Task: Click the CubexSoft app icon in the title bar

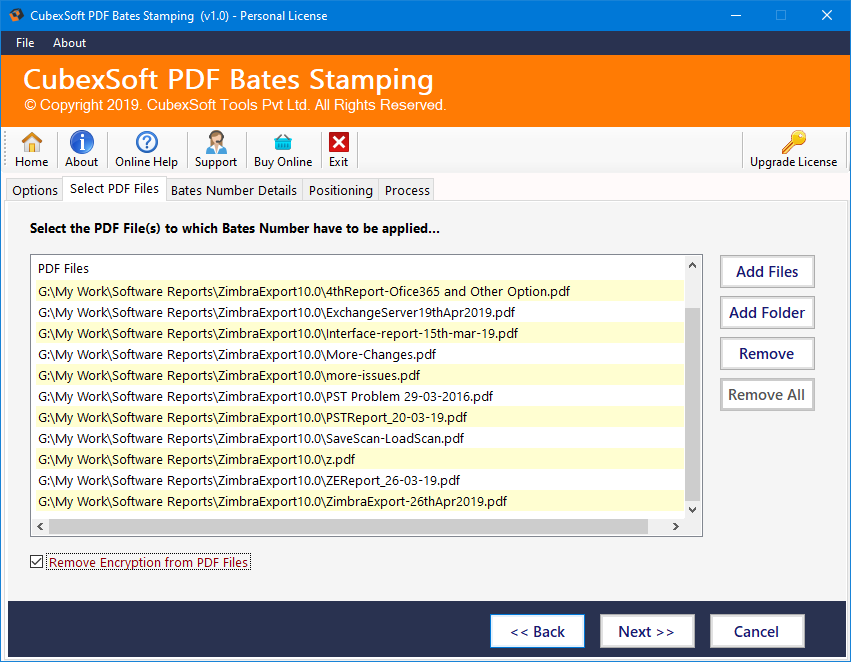Action: tap(16, 15)
